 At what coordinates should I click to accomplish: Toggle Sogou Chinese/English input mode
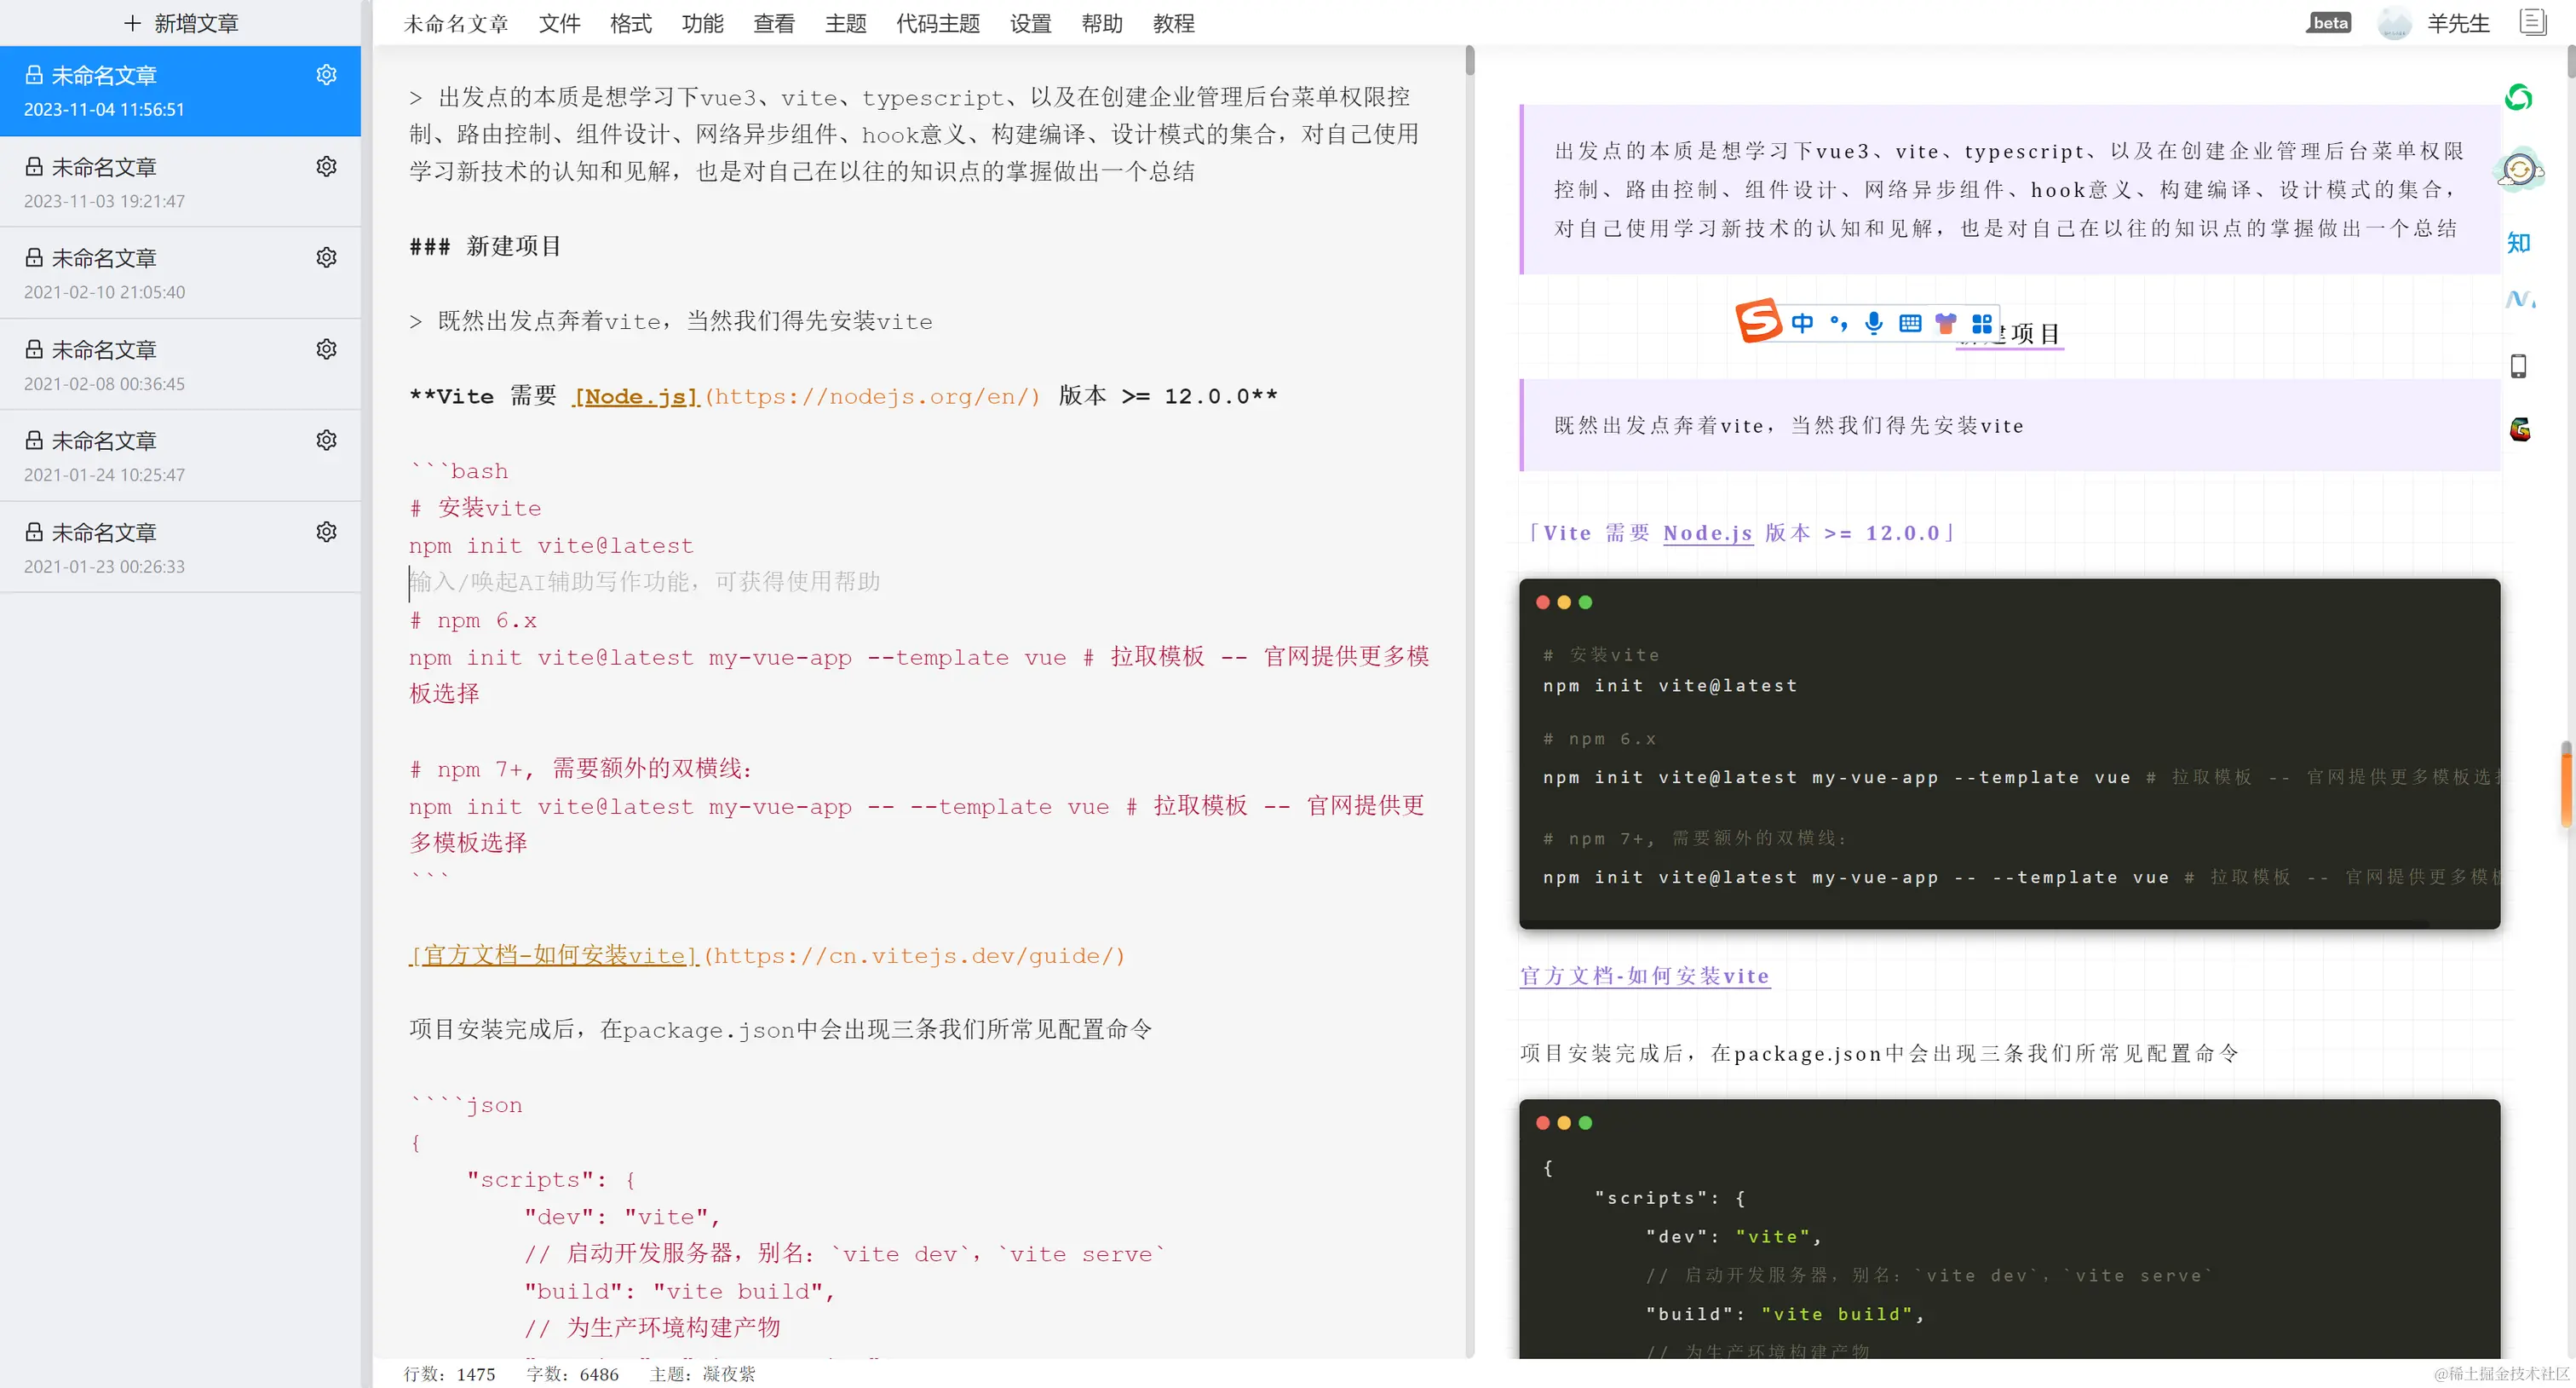pos(1802,323)
